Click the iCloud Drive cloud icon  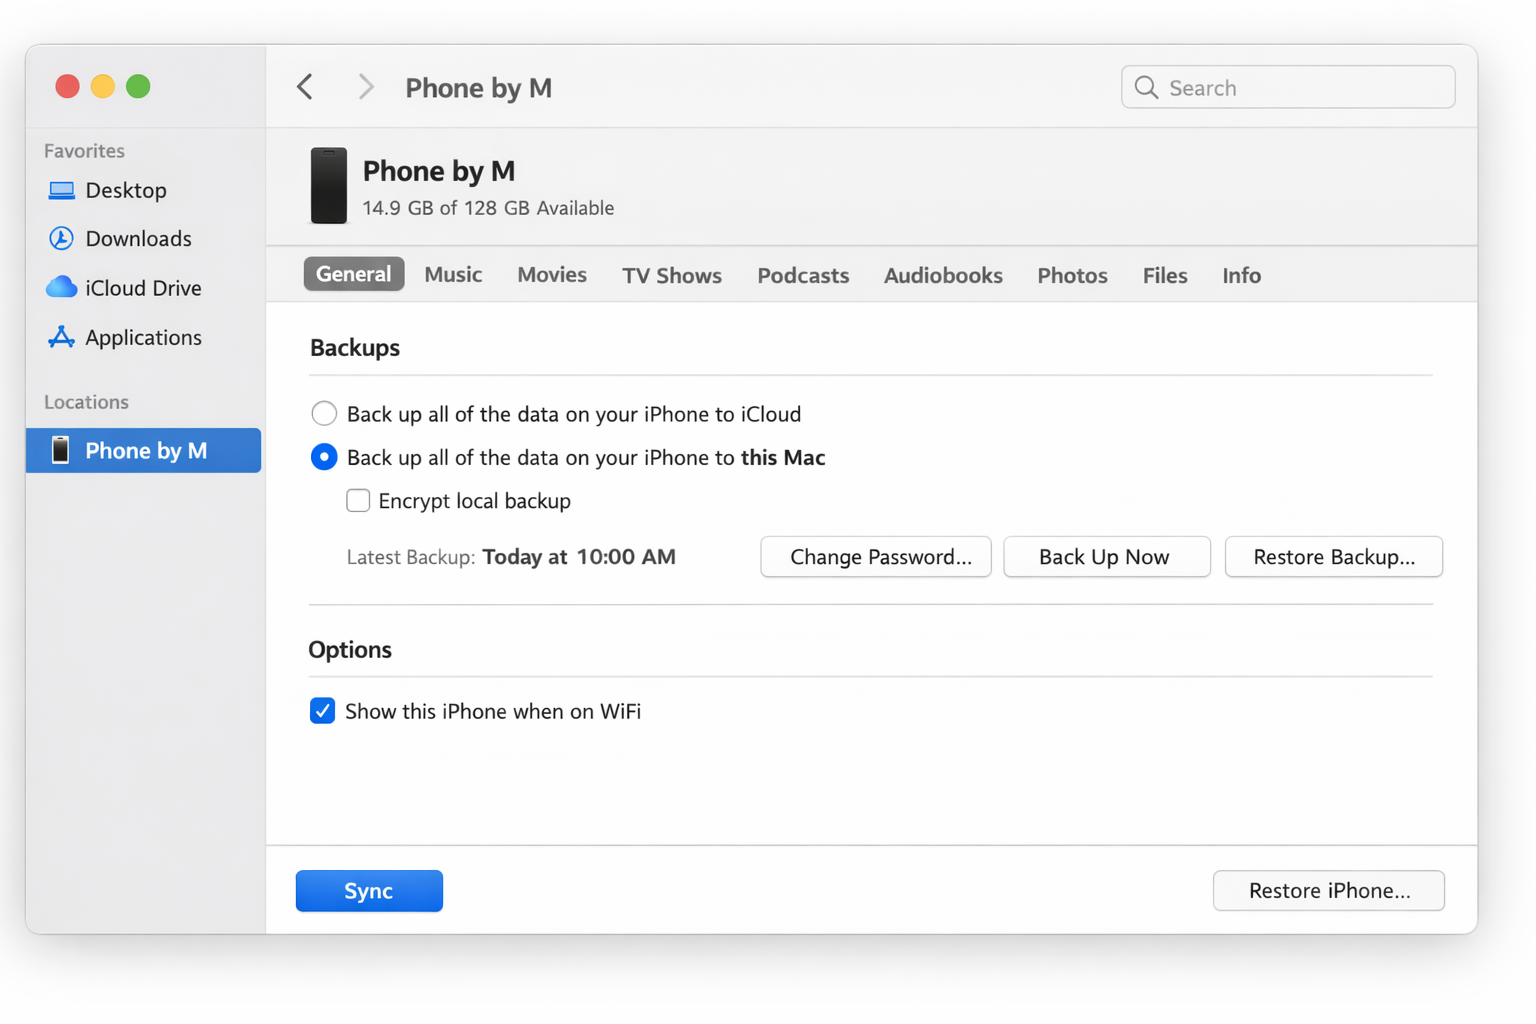coord(61,287)
